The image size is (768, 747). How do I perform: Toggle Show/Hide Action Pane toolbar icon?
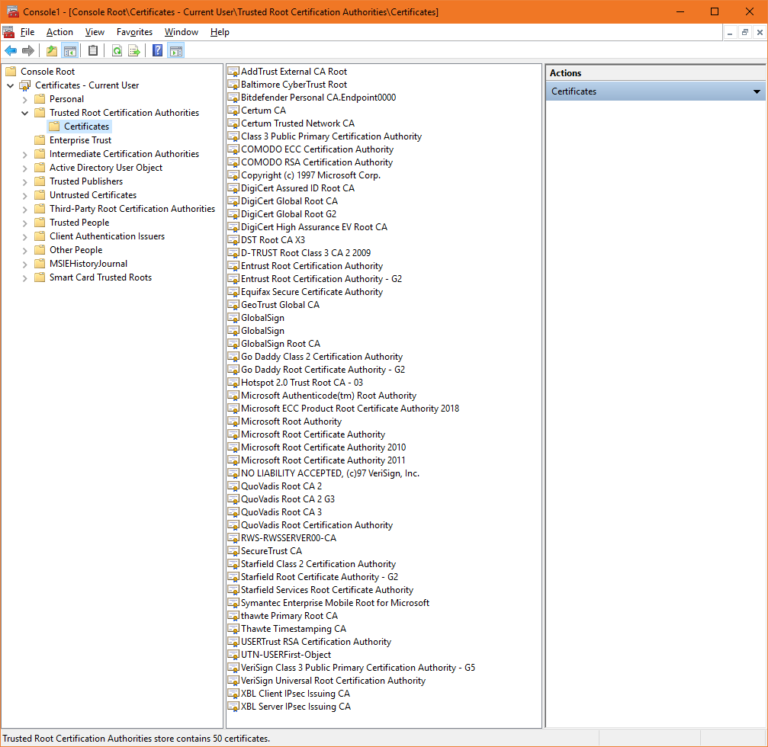[x=176, y=50]
